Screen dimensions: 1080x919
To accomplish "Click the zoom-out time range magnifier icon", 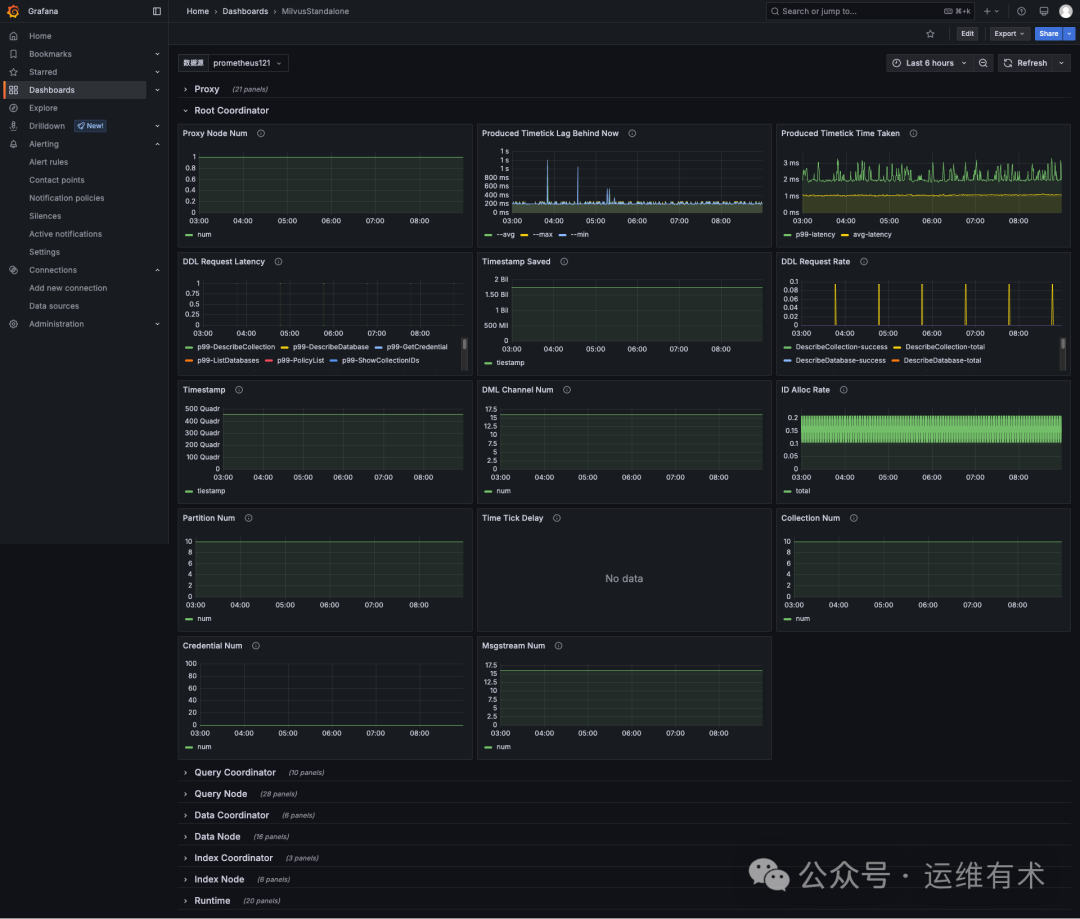I will pos(982,62).
